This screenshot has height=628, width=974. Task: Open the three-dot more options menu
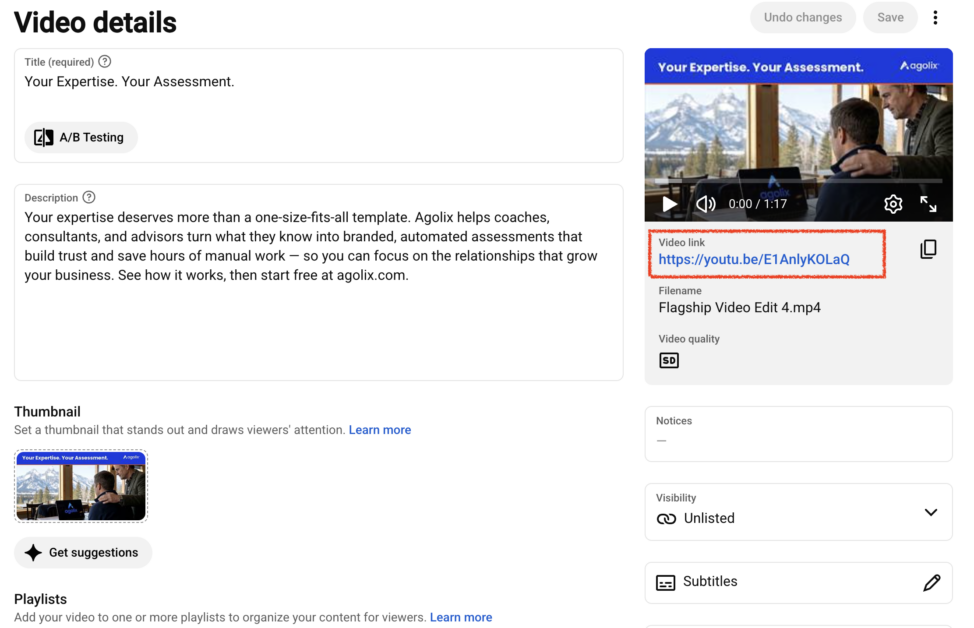pos(935,17)
